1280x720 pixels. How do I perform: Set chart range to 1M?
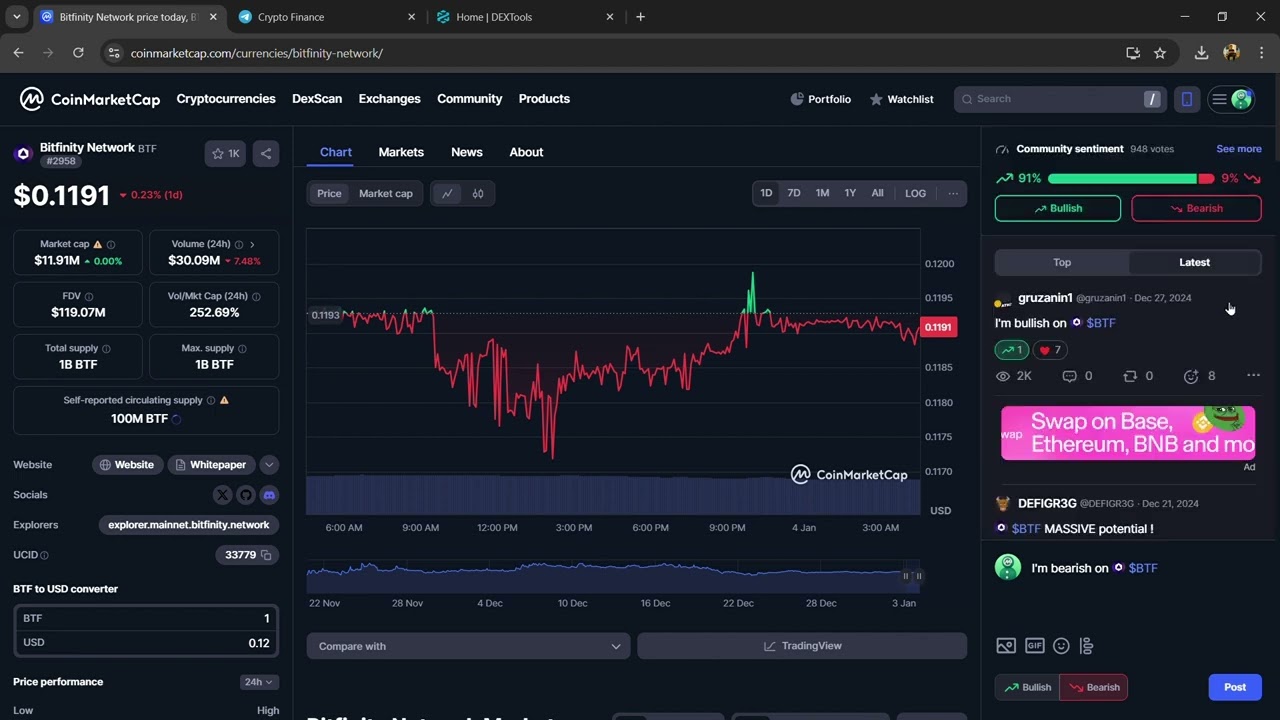pyautogui.click(x=822, y=194)
